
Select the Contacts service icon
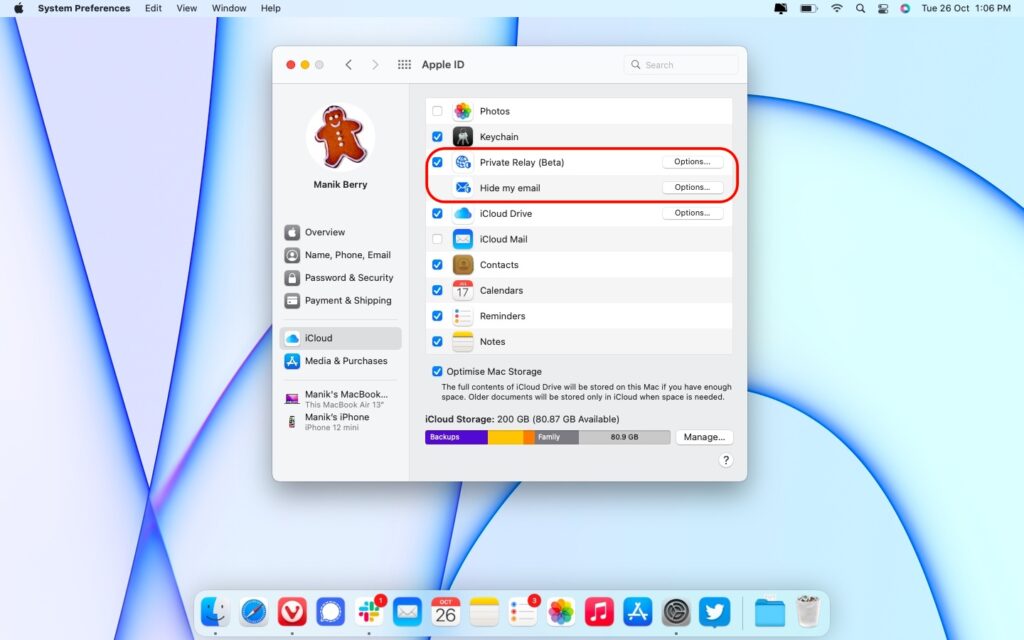(462, 264)
